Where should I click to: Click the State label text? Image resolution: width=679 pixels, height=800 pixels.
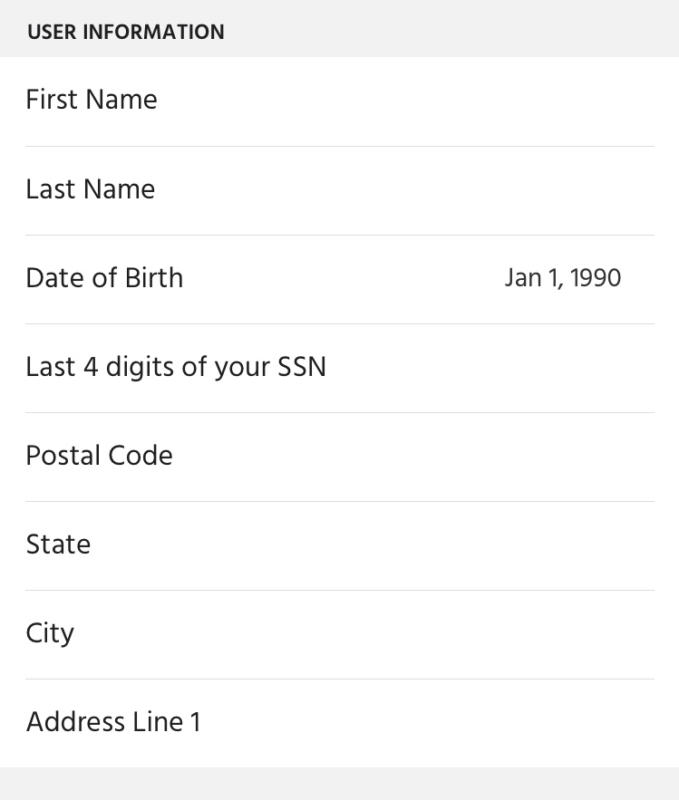(x=58, y=544)
